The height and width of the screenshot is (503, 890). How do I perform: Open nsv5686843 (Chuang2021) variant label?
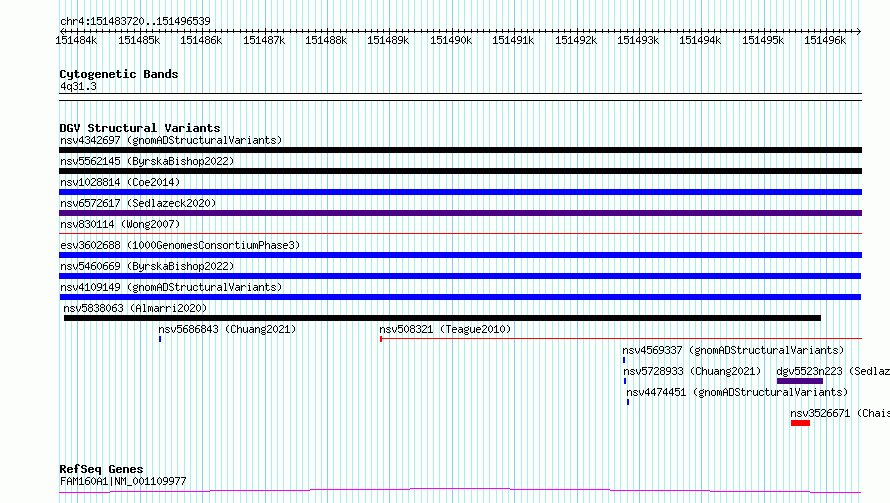[x=227, y=329]
